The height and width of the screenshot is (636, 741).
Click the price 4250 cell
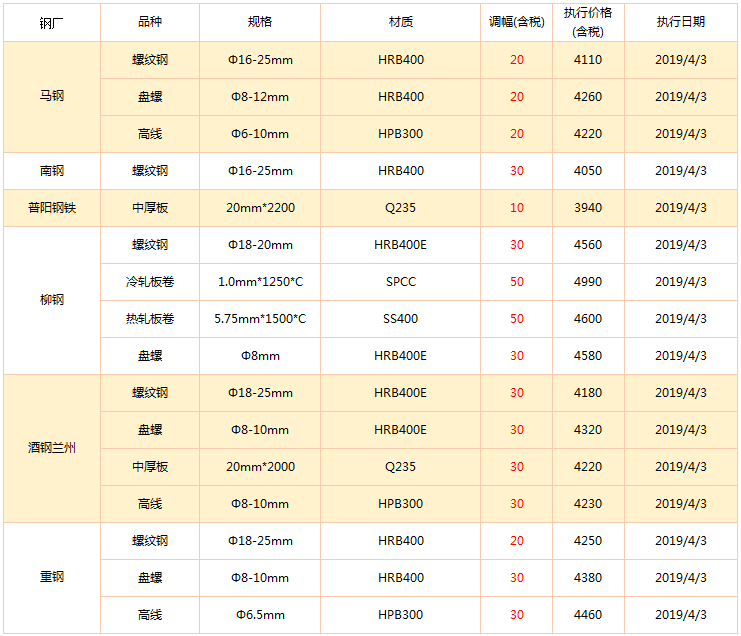[x=588, y=541]
